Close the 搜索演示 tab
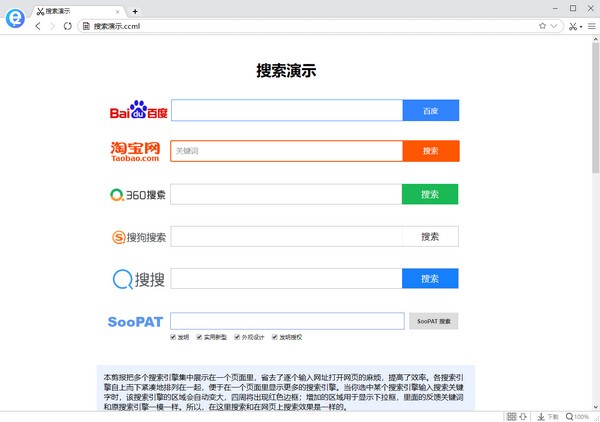This screenshot has width=600, height=422. coord(118,10)
